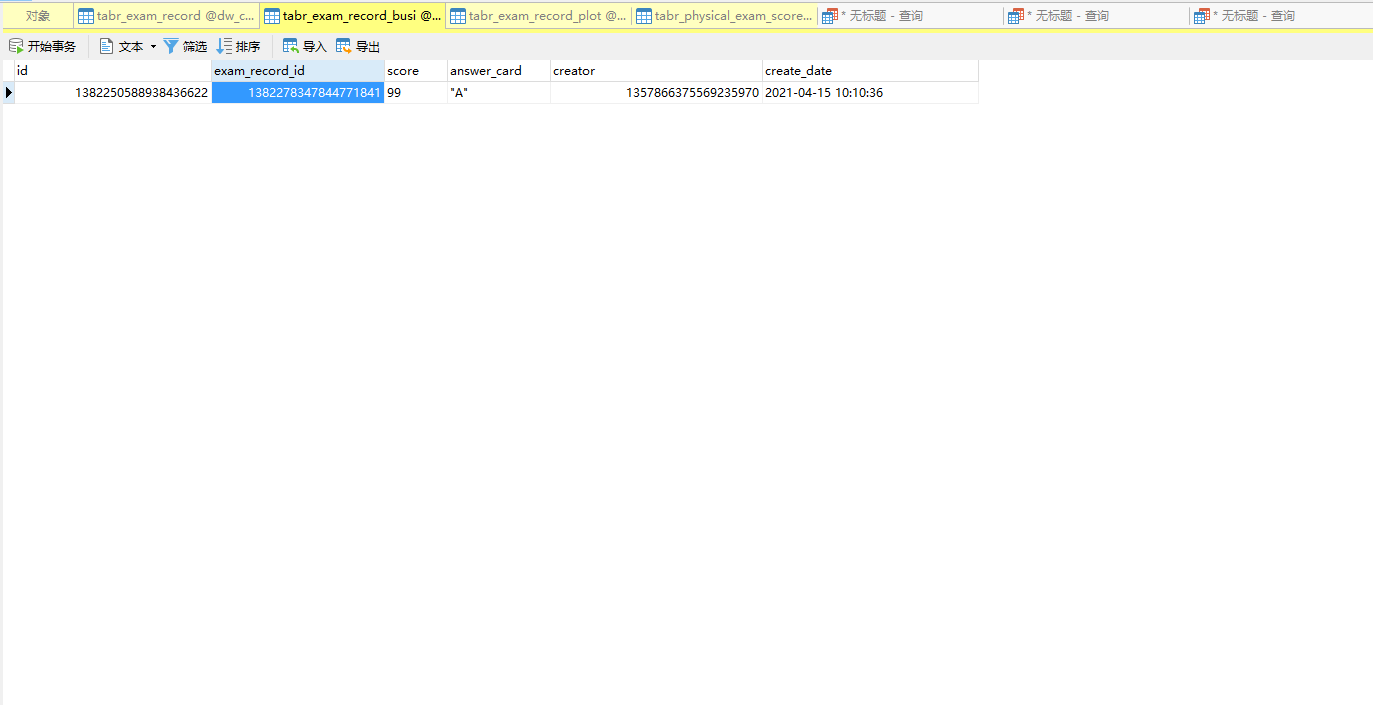The height and width of the screenshot is (705, 1373).
Task: Click table icon on tabr_physical_exam_score tab
Action: [644, 16]
